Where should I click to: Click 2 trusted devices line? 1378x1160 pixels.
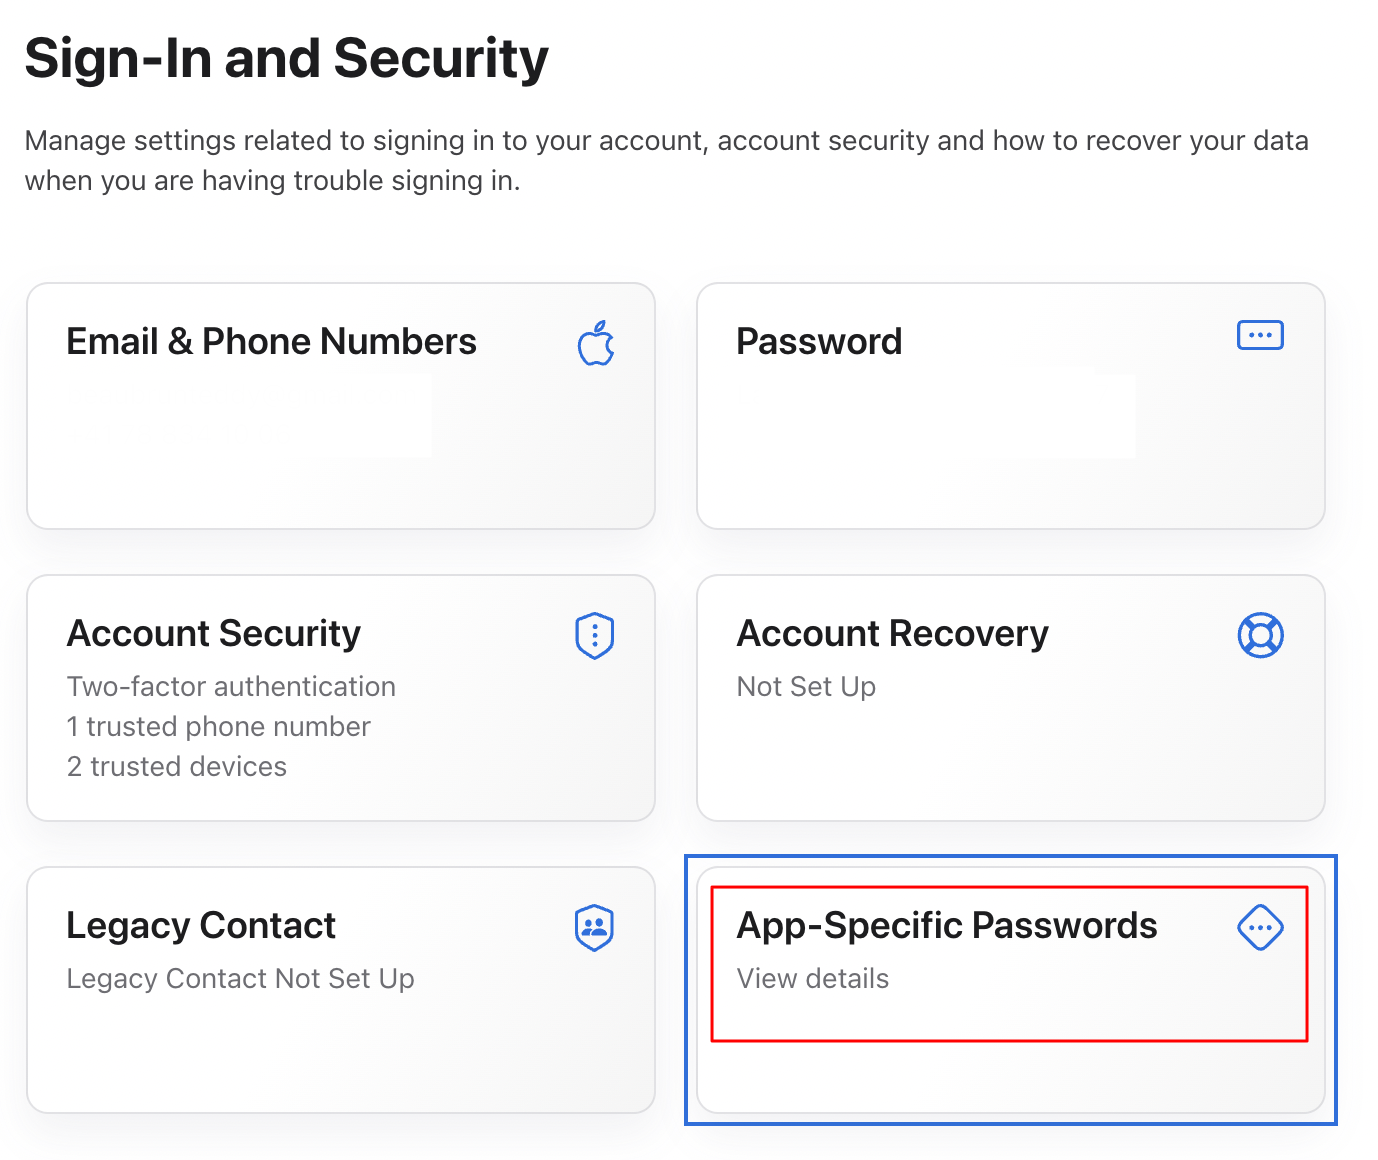[176, 767]
